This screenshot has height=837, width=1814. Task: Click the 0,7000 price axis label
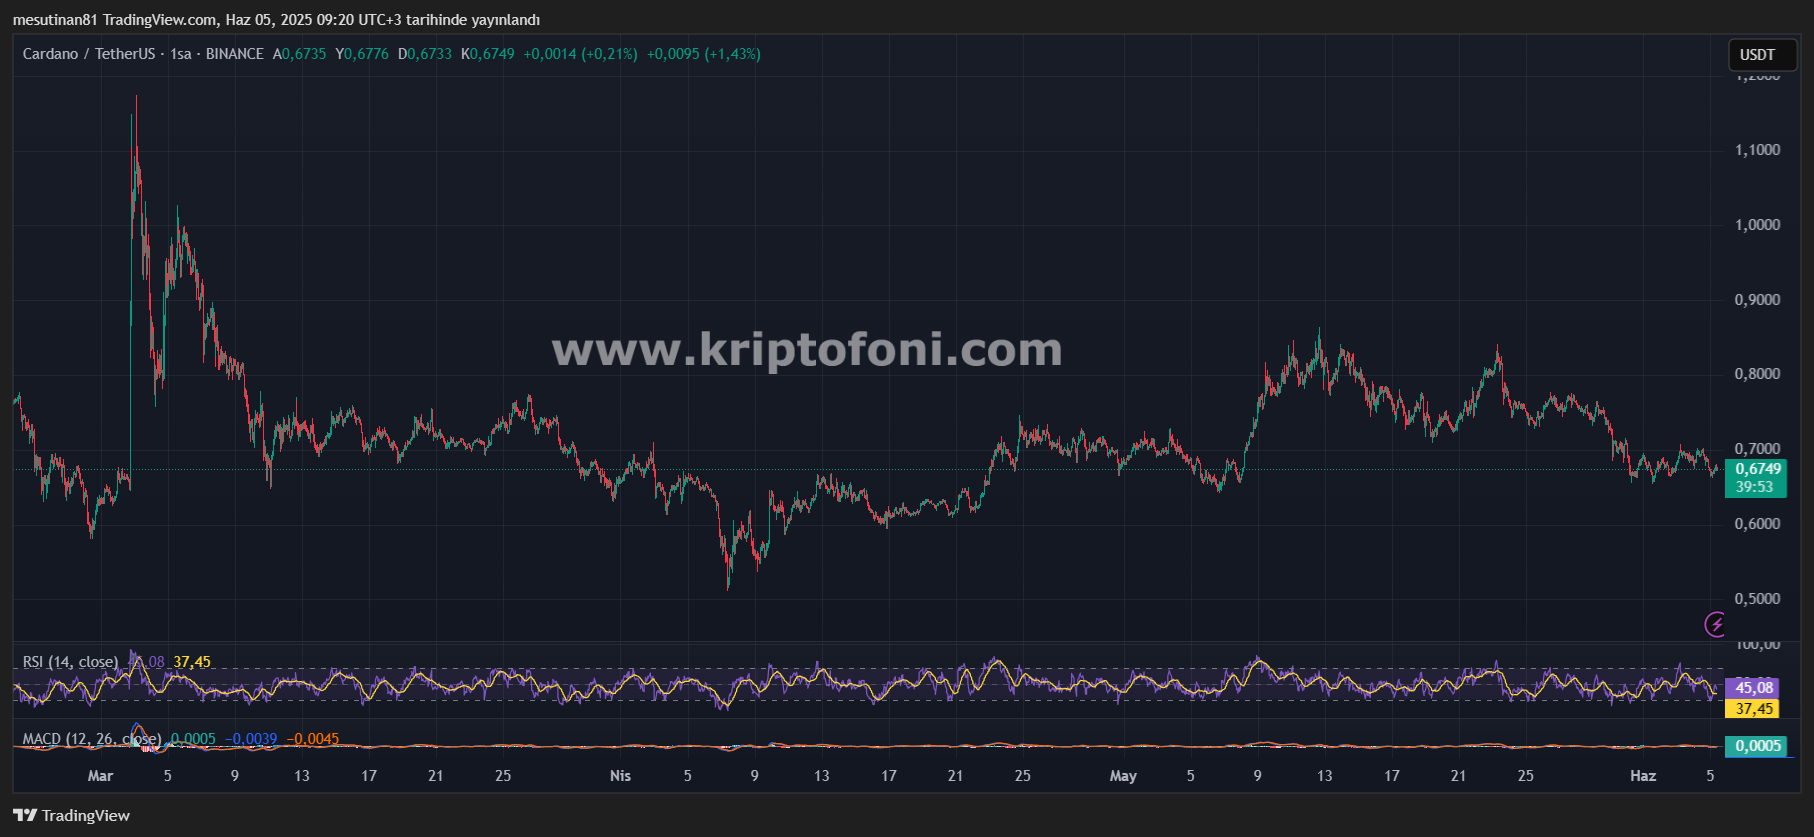point(1757,449)
